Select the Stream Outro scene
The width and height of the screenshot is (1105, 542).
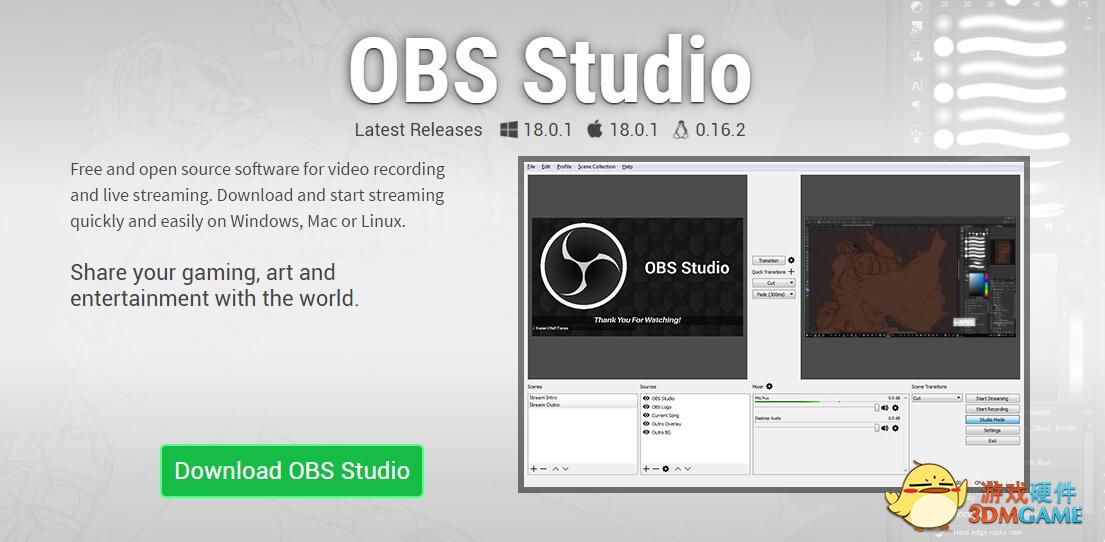click(x=582, y=405)
